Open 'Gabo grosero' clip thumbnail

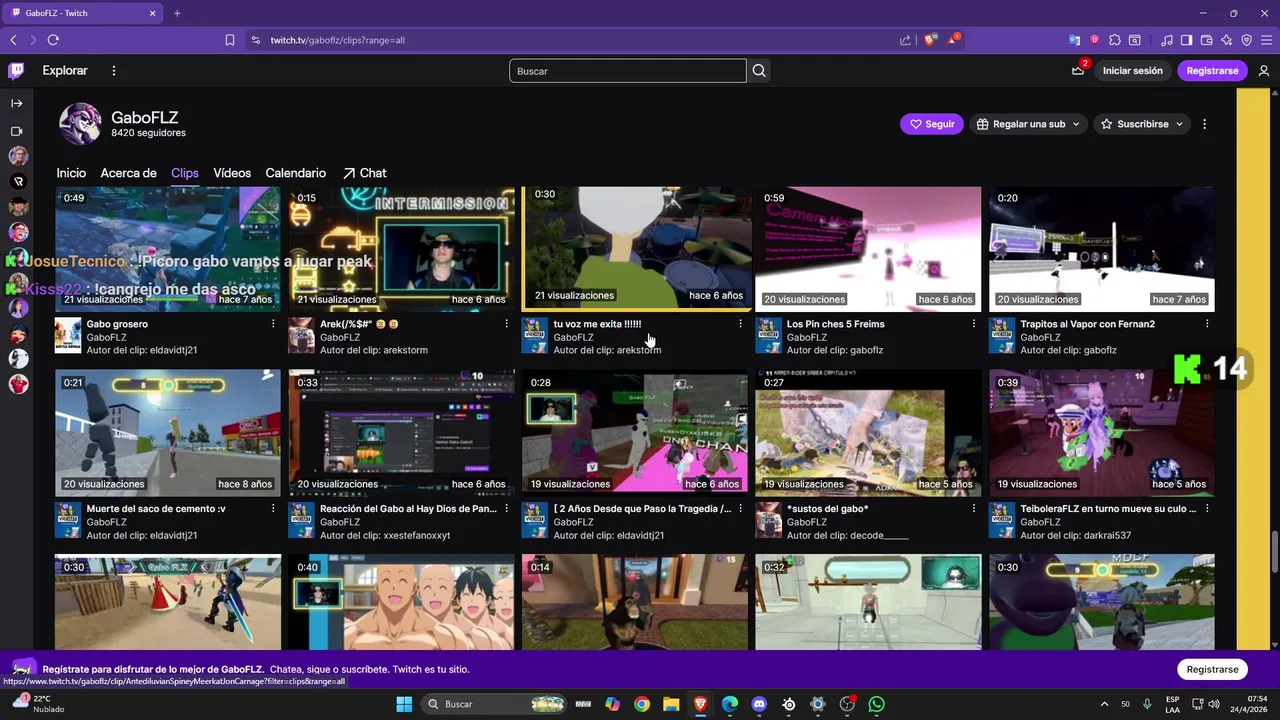168,248
